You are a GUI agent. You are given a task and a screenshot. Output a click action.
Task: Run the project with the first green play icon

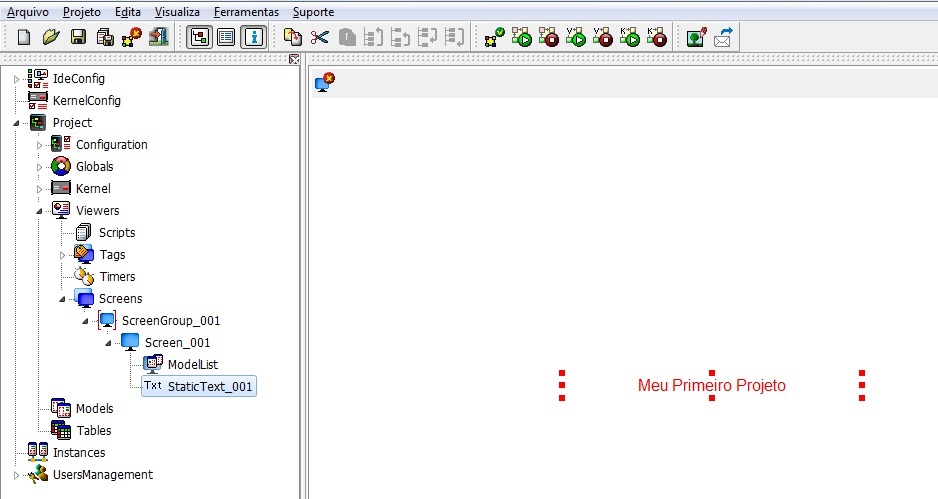(x=522, y=37)
